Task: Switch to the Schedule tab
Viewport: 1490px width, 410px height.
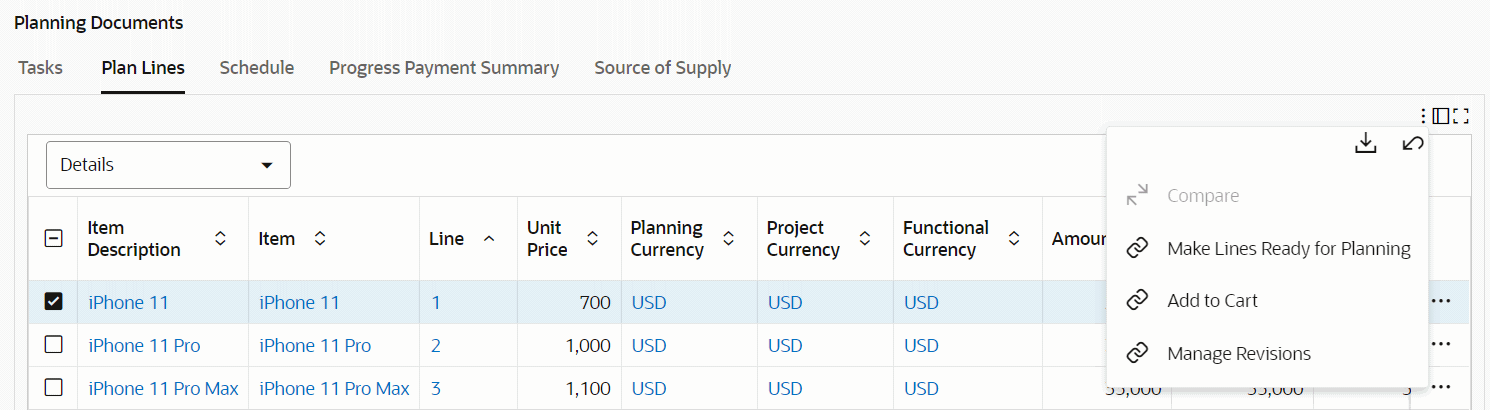Action: click(257, 68)
